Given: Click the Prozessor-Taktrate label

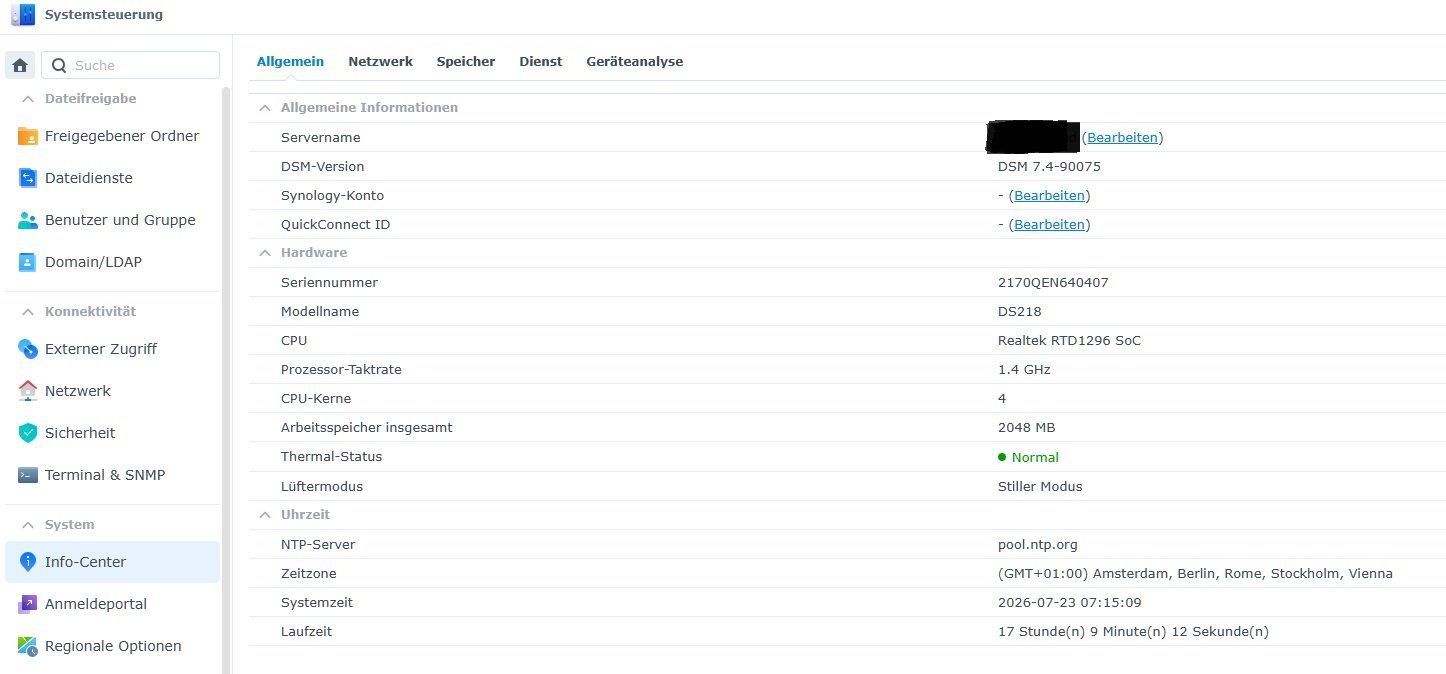Looking at the screenshot, I should click(x=341, y=369).
